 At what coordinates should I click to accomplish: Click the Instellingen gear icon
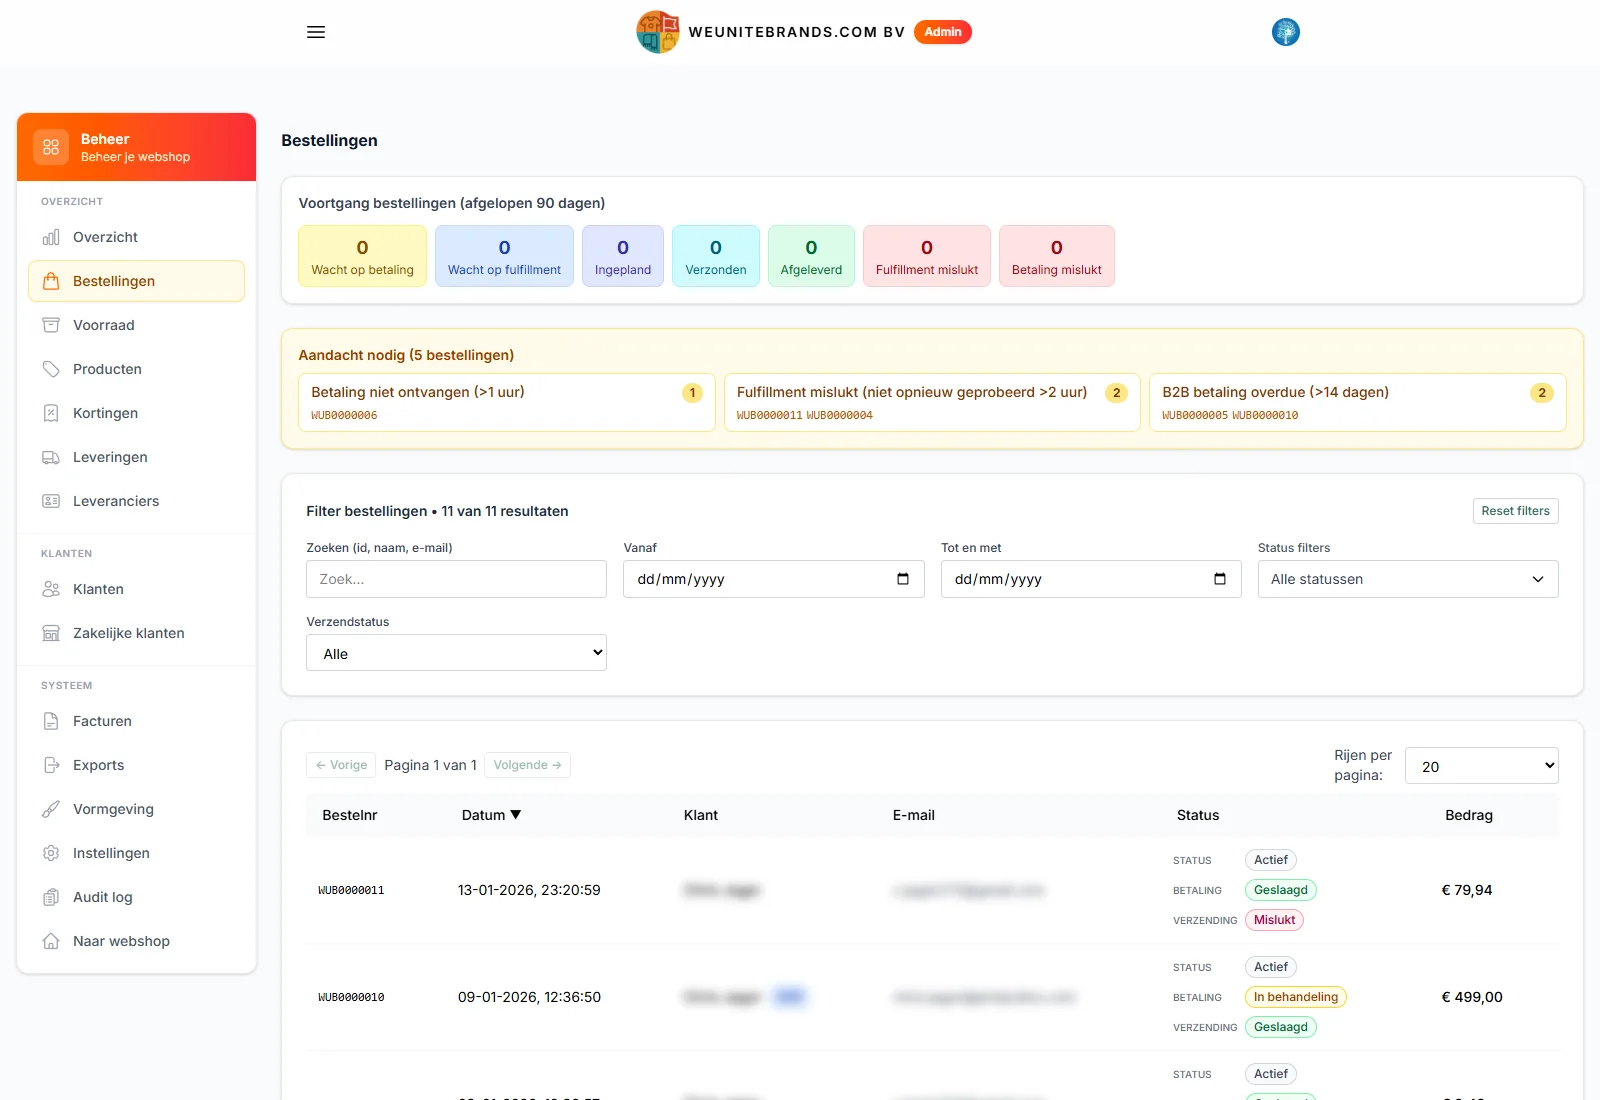pyautogui.click(x=51, y=853)
